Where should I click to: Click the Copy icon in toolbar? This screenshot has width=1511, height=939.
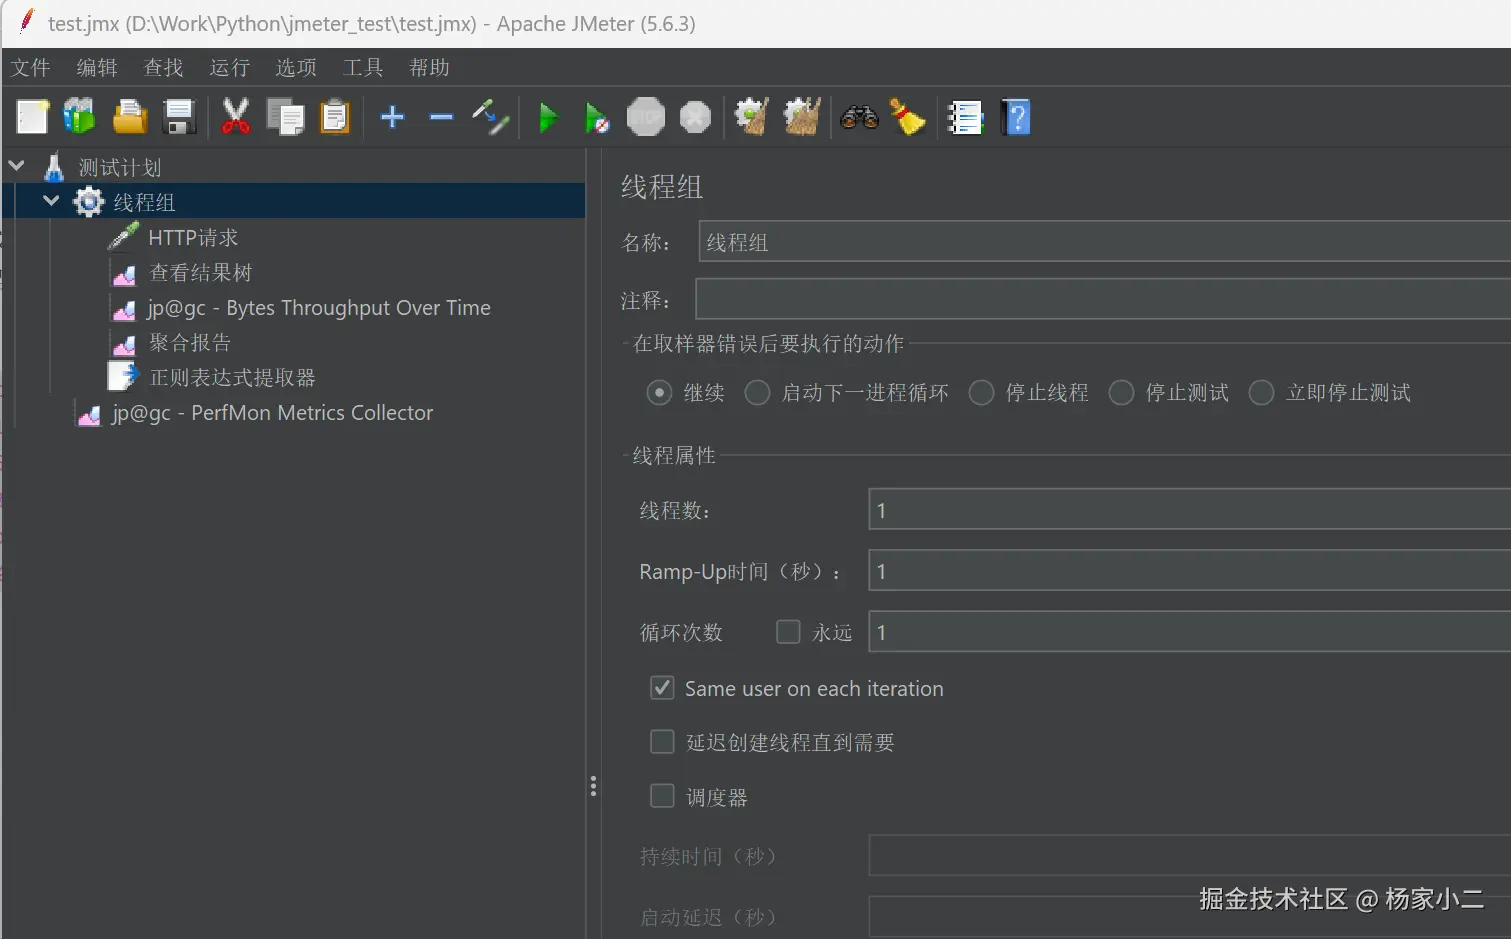(285, 117)
